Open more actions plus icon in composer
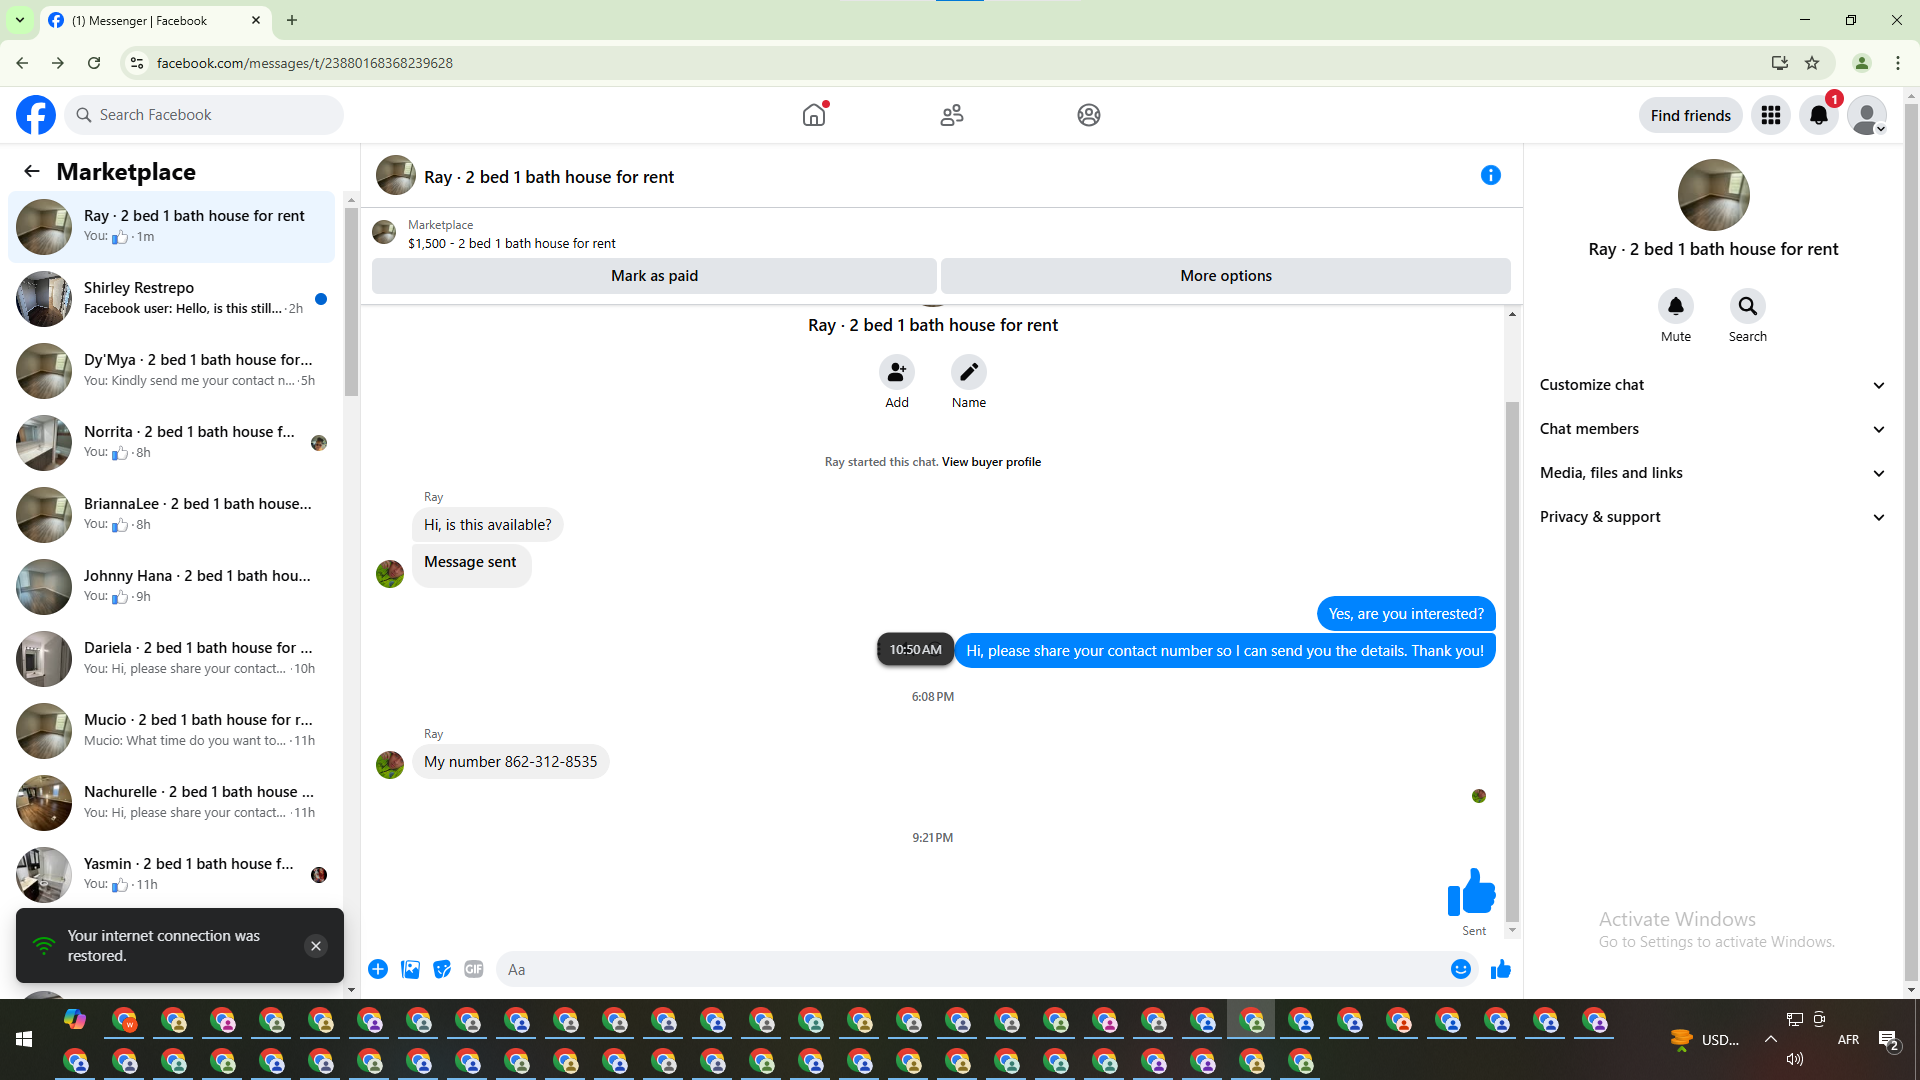Viewport: 1920px width, 1080px height. [x=378, y=969]
